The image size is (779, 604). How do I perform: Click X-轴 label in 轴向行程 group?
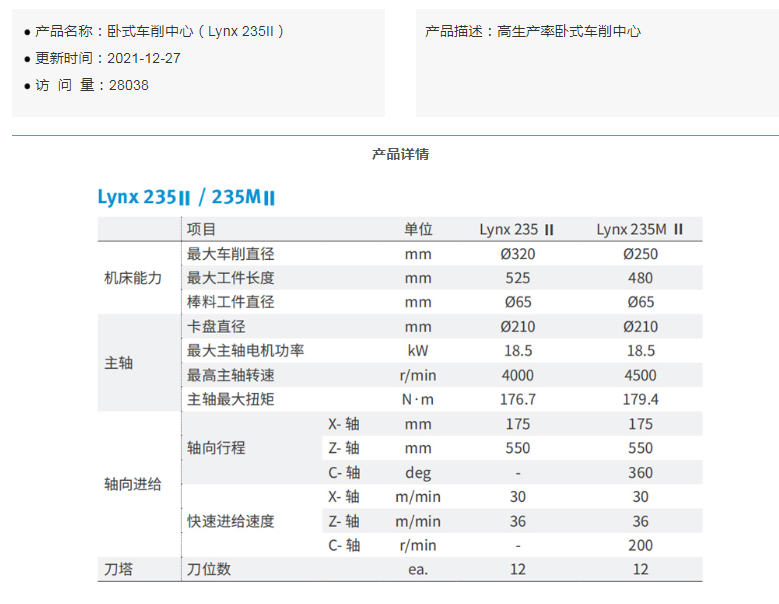344,424
